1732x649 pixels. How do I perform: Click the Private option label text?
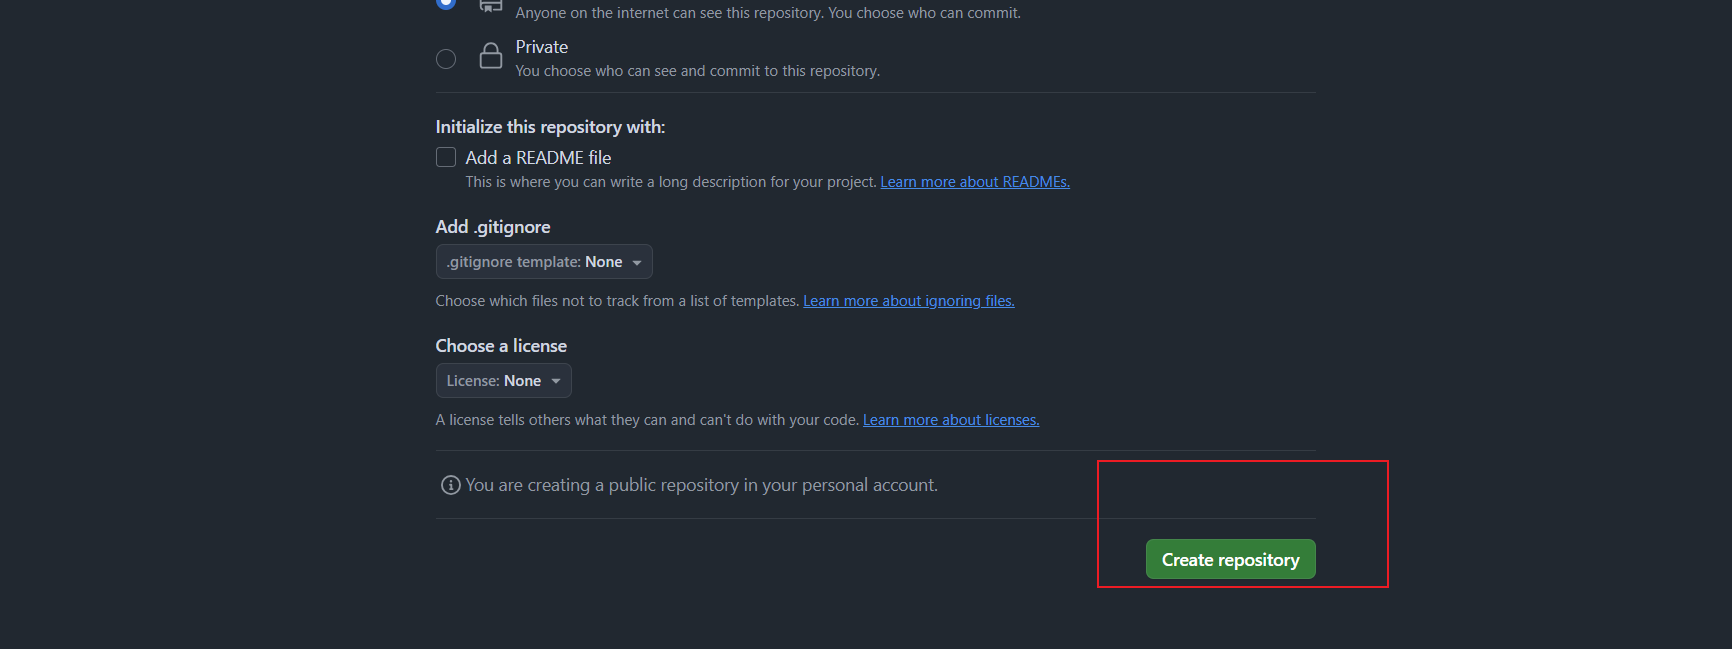[x=542, y=47]
